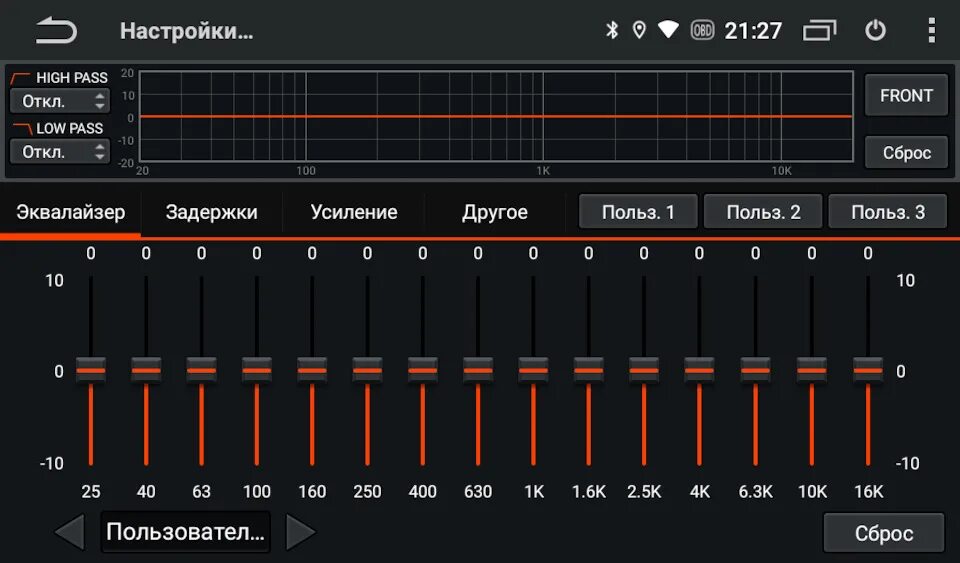Select the FRONT channel button

[x=906, y=95]
